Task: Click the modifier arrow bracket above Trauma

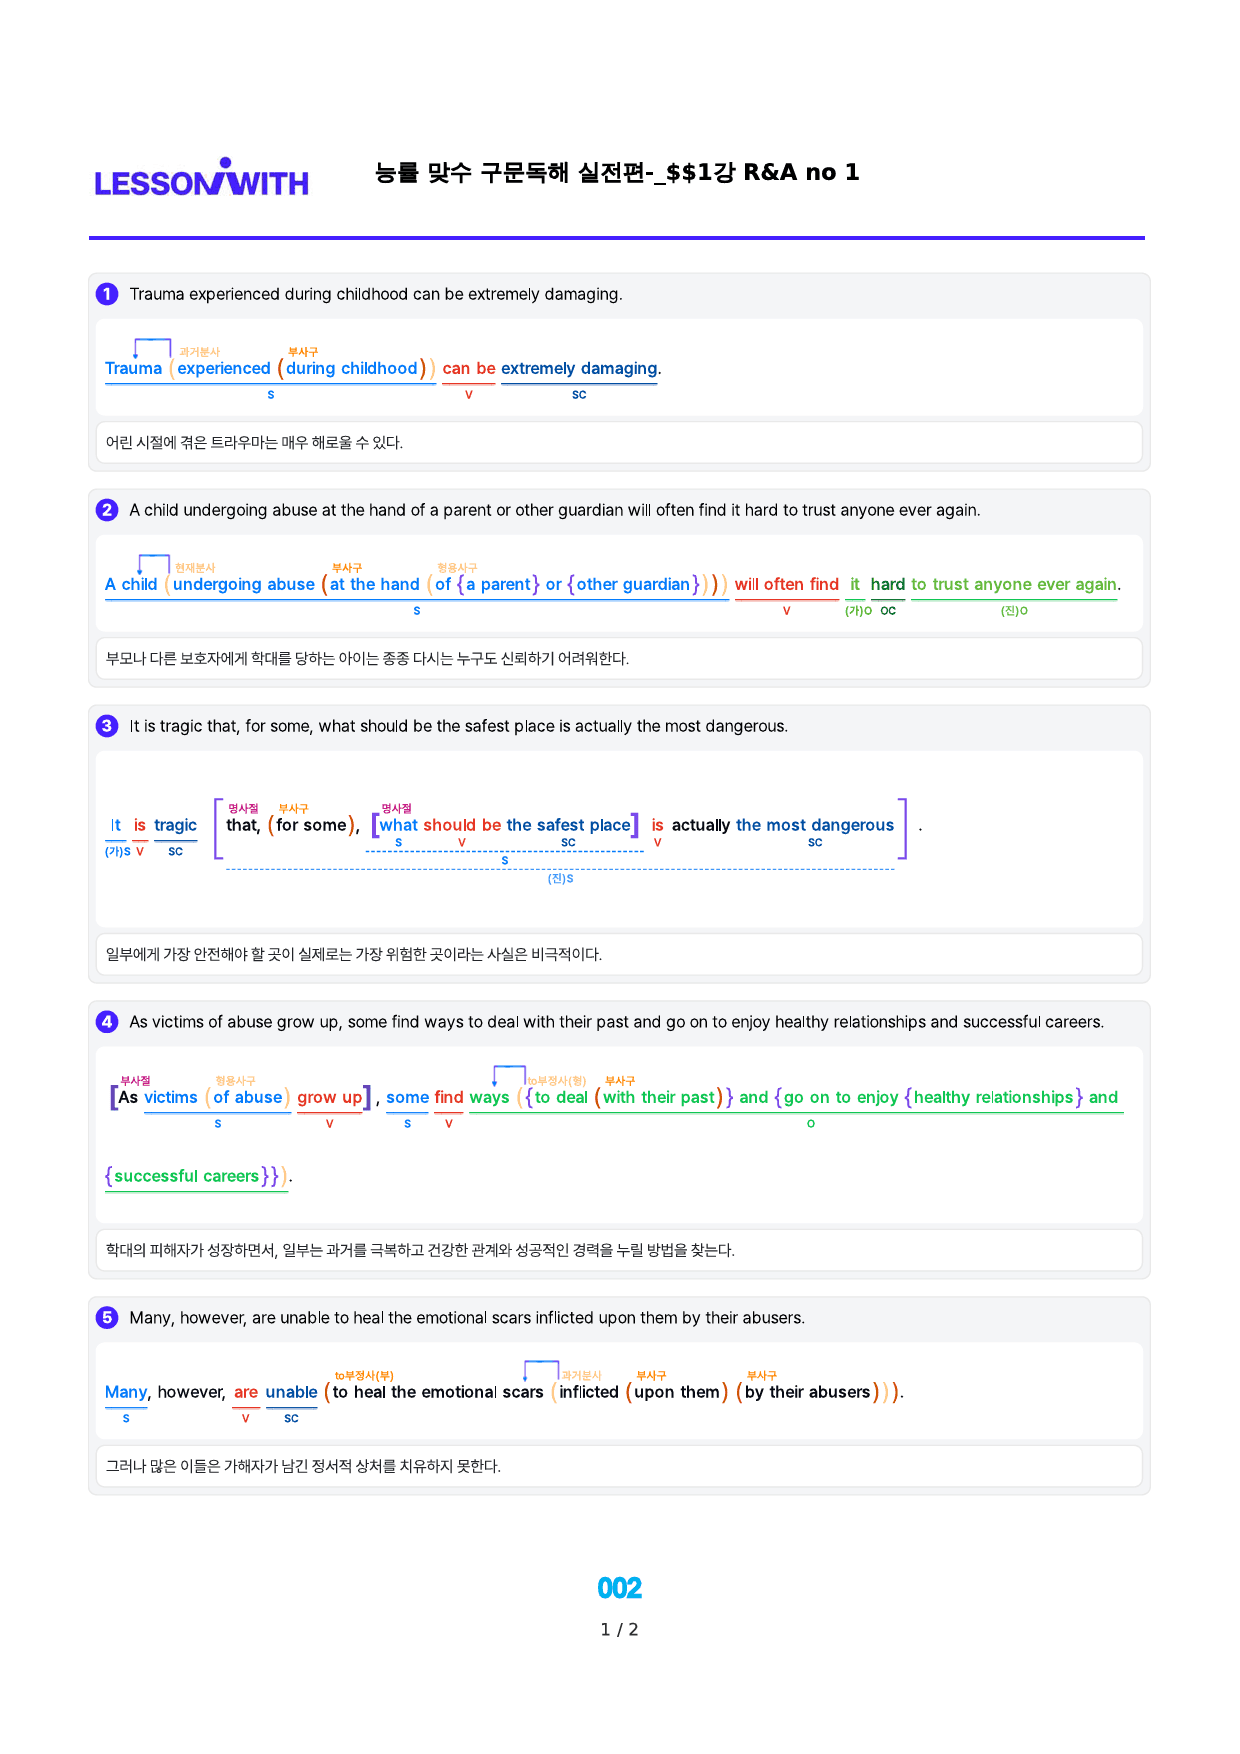Action: (x=152, y=348)
